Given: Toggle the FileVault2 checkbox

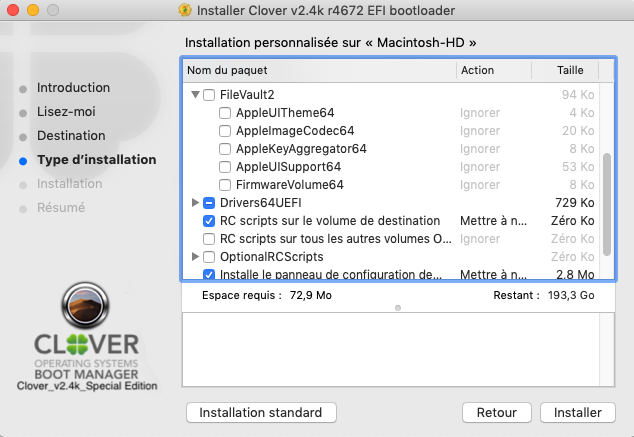Looking at the screenshot, I should 209,95.
